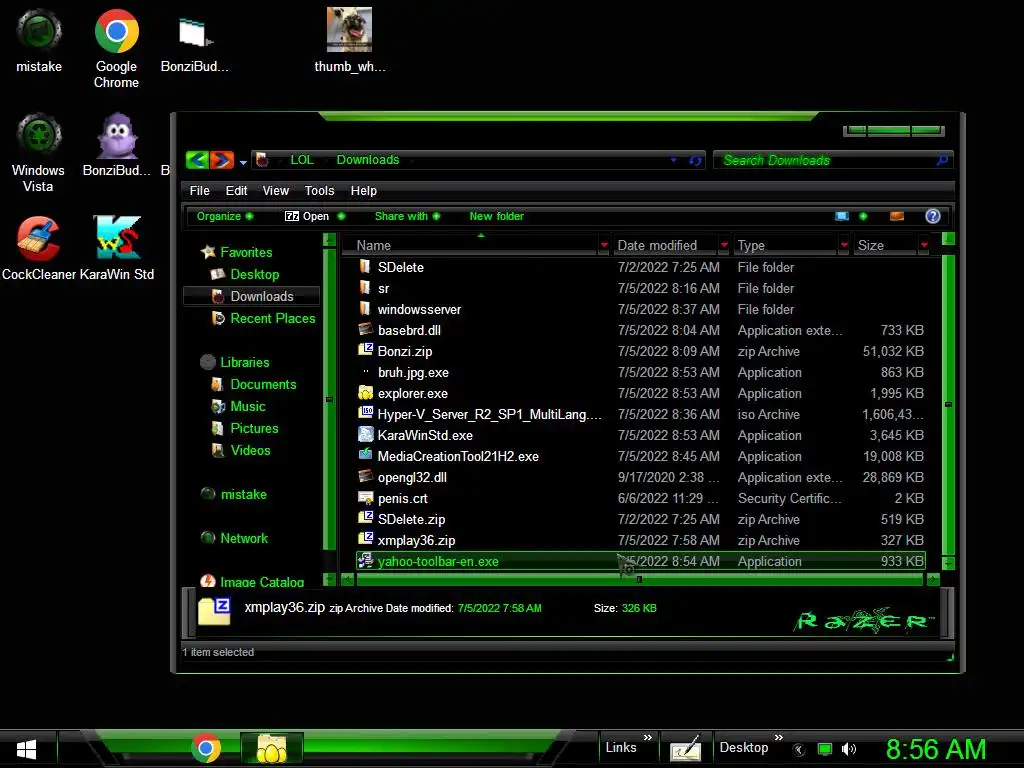Viewport: 1024px width, 768px height.
Task: Open the Type column filter dropdown
Action: point(844,246)
